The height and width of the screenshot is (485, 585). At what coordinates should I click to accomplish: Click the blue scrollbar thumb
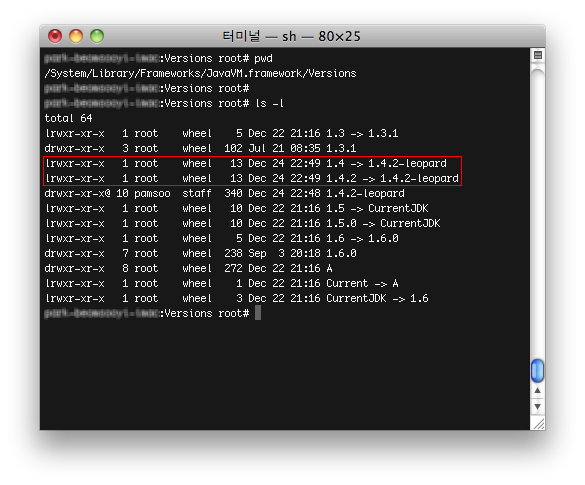[x=537, y=370]
